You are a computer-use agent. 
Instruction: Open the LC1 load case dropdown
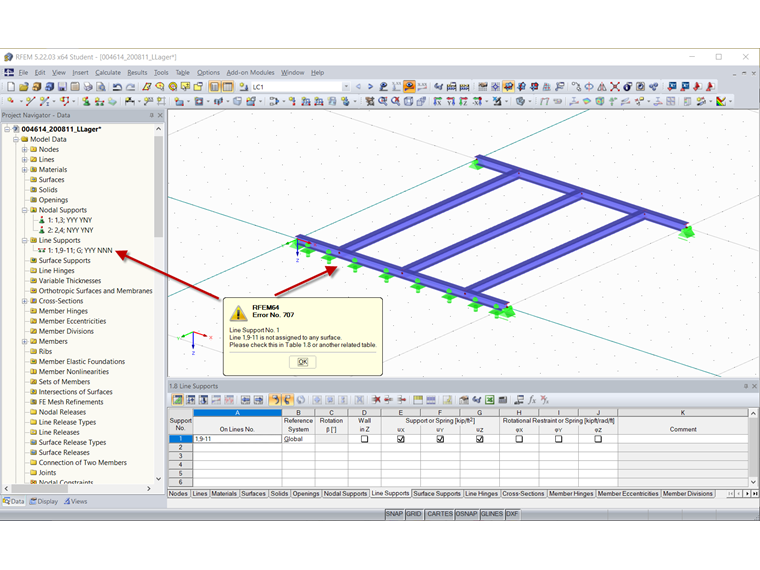pyautogui.click(x=346, y=87)
